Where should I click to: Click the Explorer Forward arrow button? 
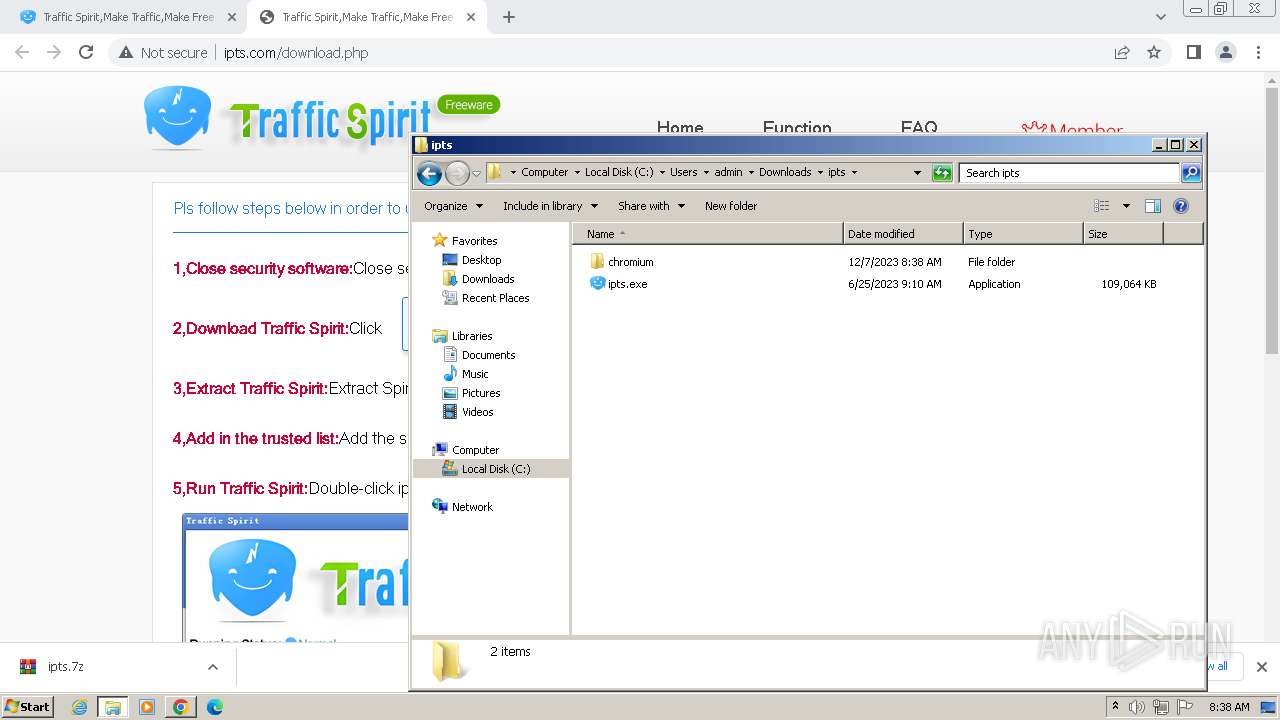(x=457, y=173)
